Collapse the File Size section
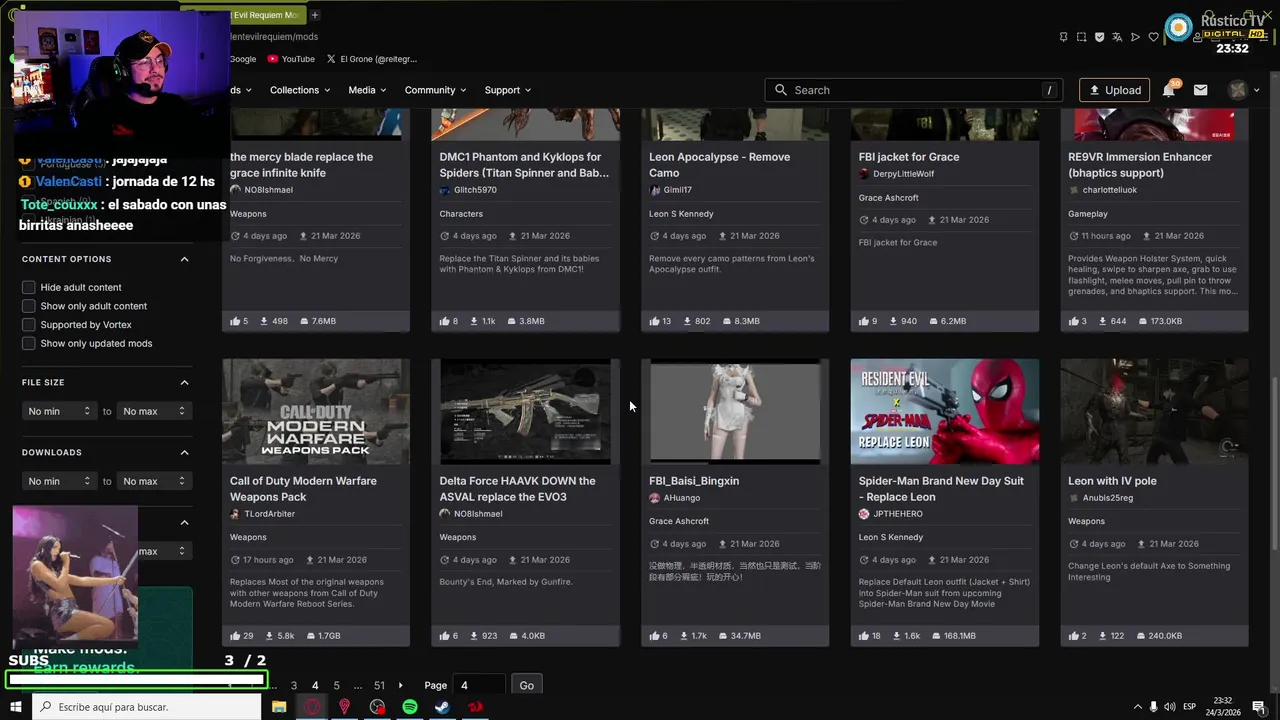 click(184, 382)
